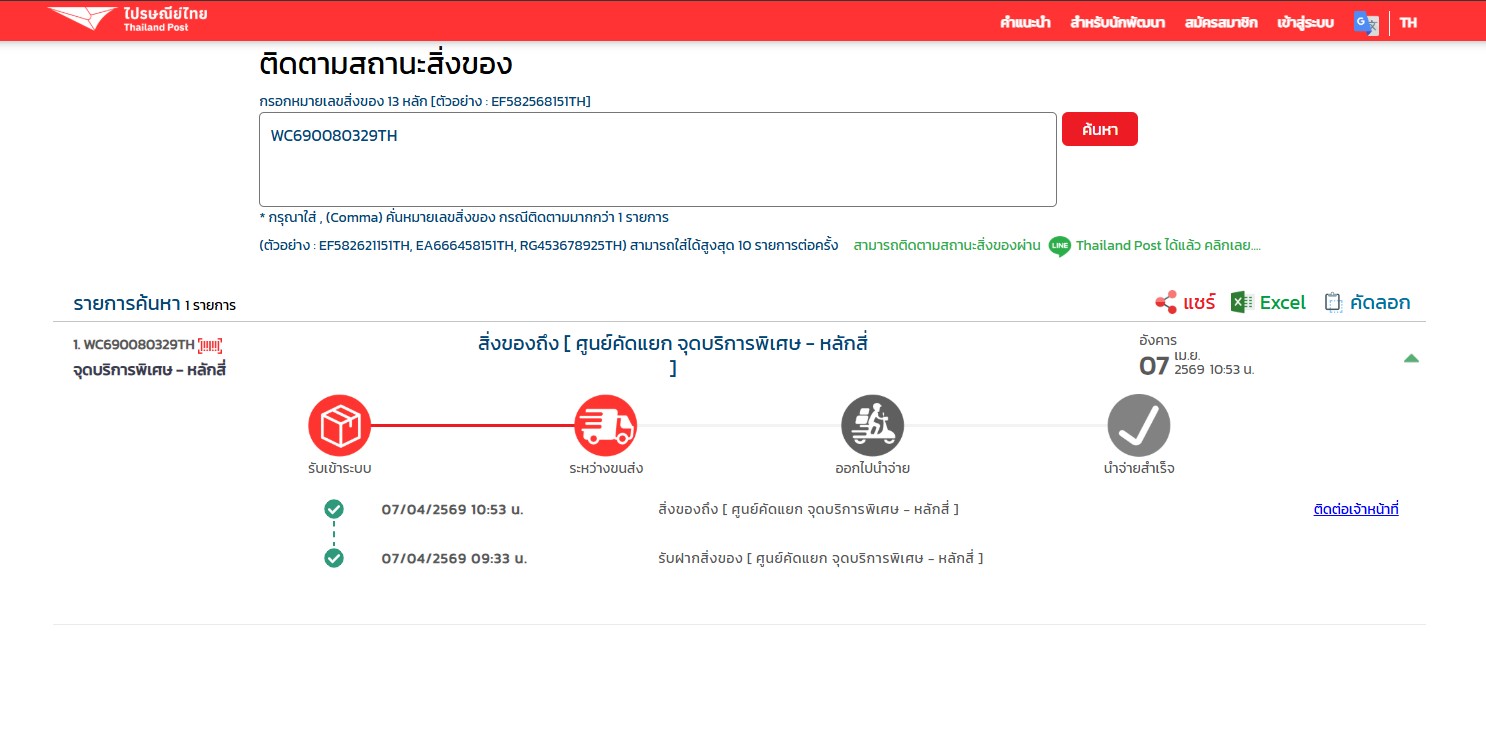
Task: Click the LINE app icon
Action: coord(1059,246)
